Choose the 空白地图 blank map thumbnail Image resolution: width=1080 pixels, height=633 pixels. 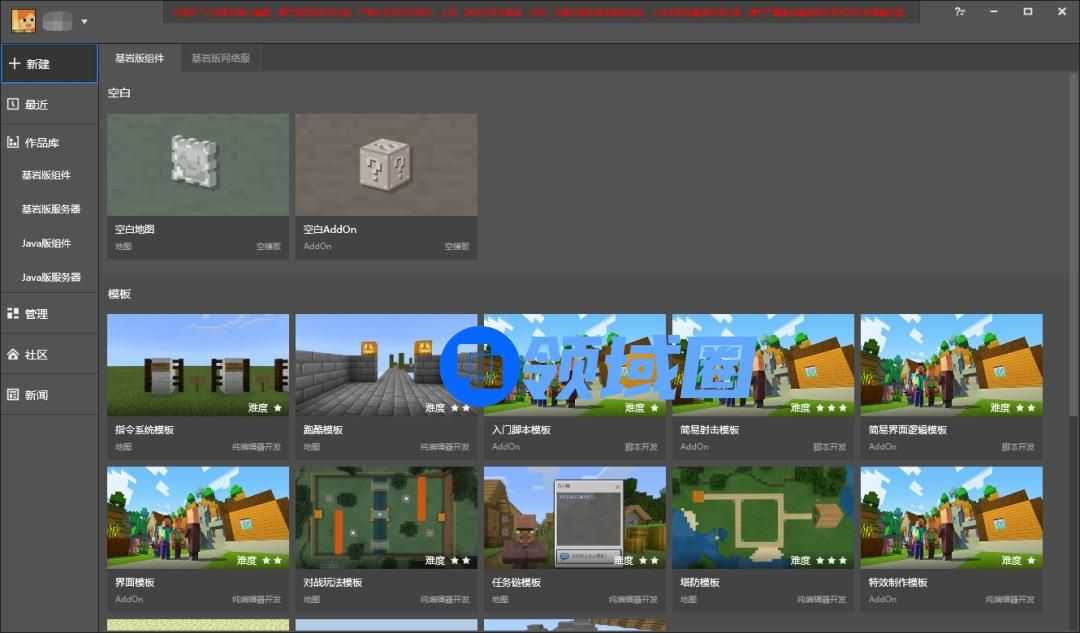(x=197, y=164)
